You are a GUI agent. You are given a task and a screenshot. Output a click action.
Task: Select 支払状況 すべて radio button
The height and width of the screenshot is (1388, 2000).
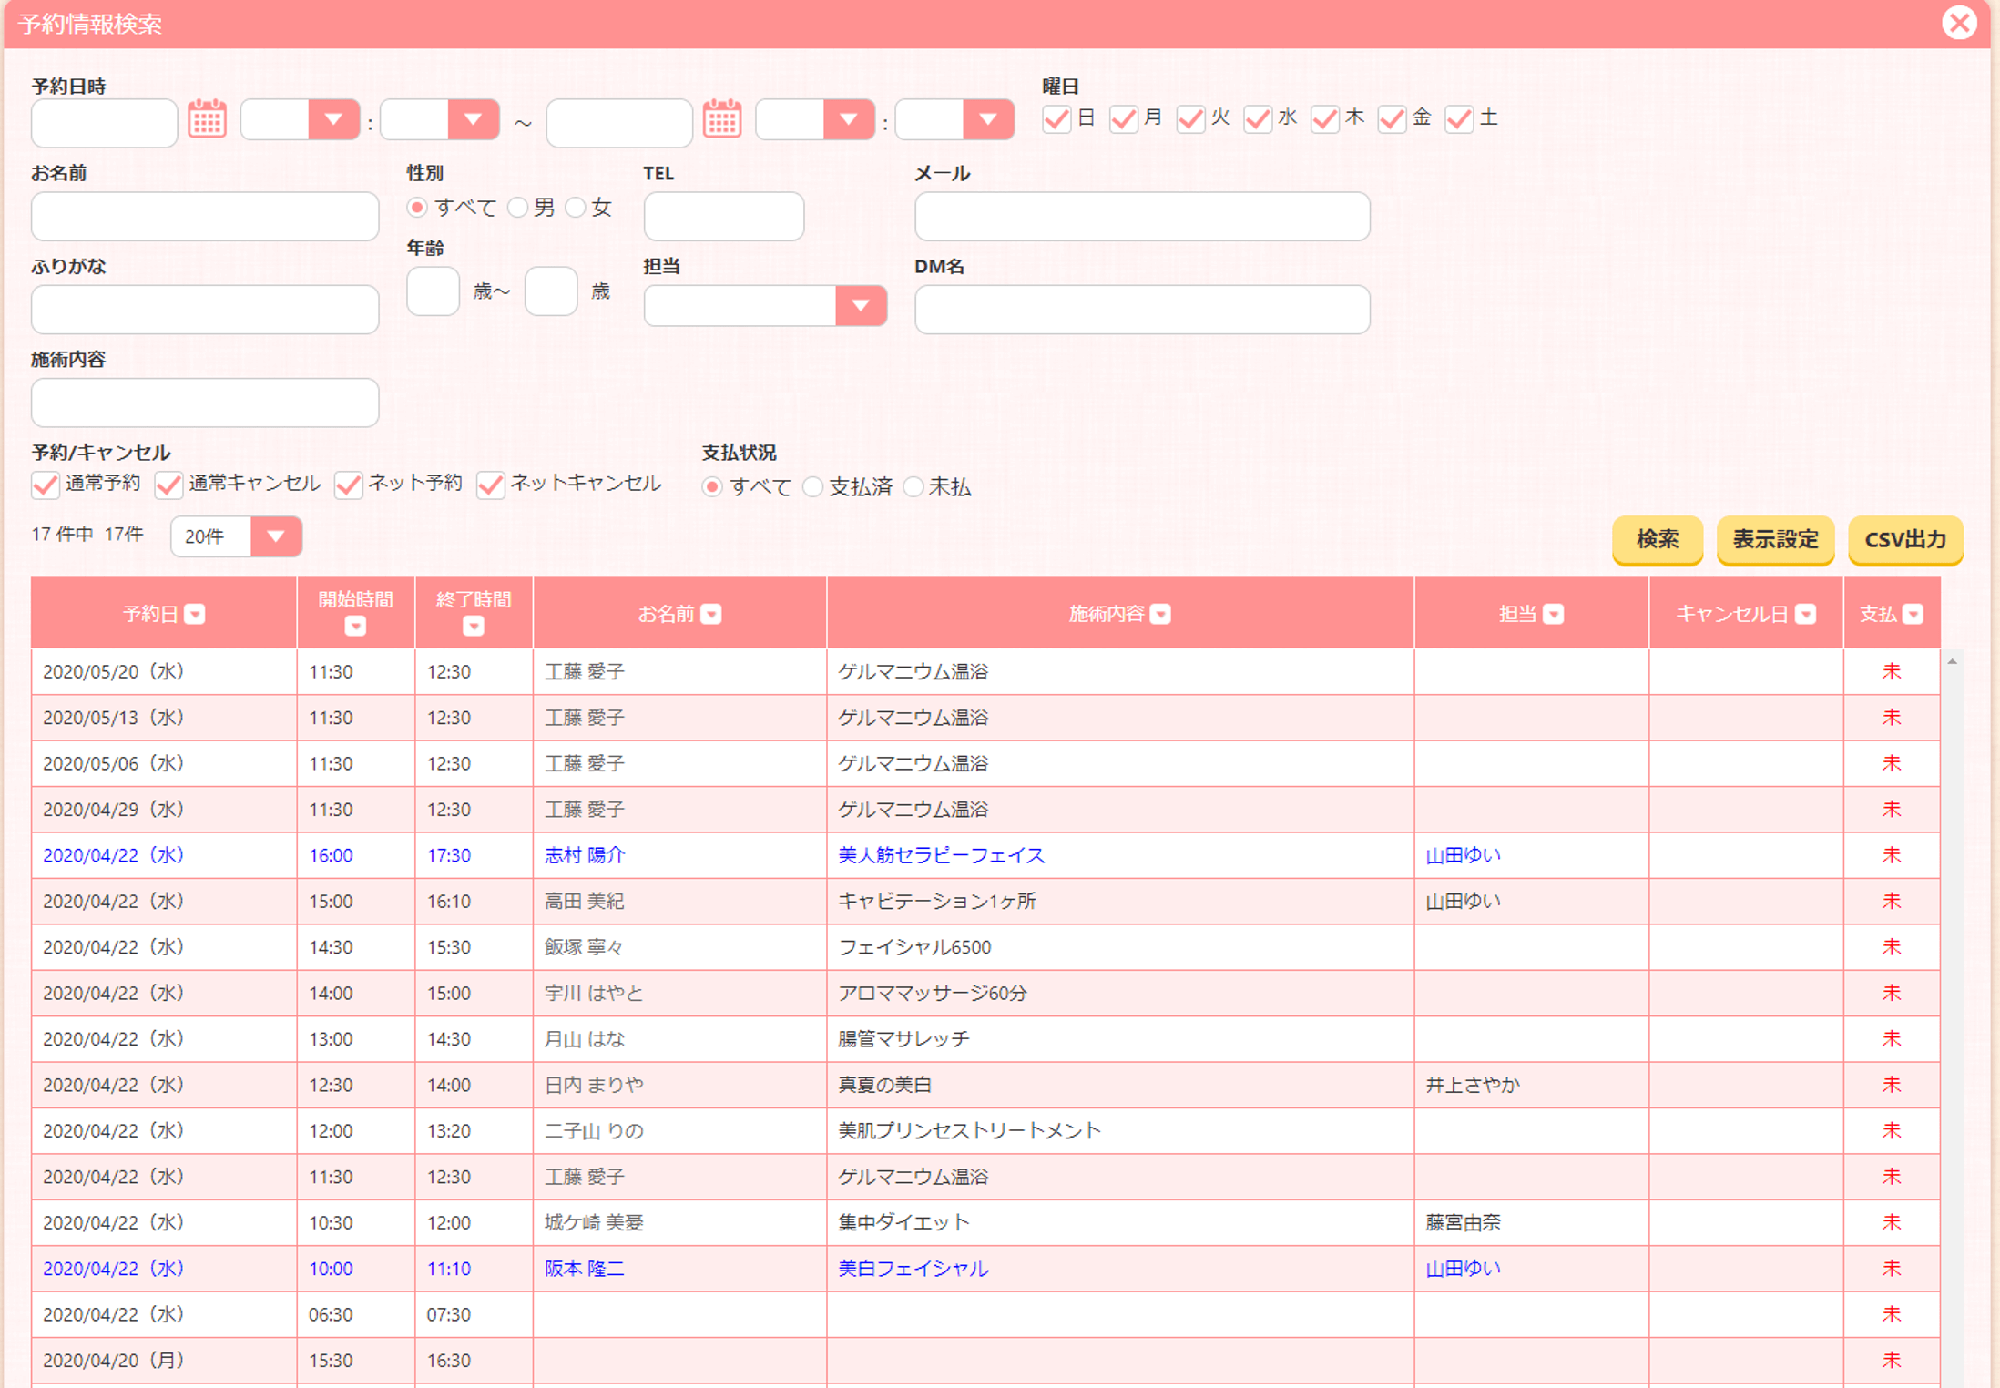(x=712, y=486)
